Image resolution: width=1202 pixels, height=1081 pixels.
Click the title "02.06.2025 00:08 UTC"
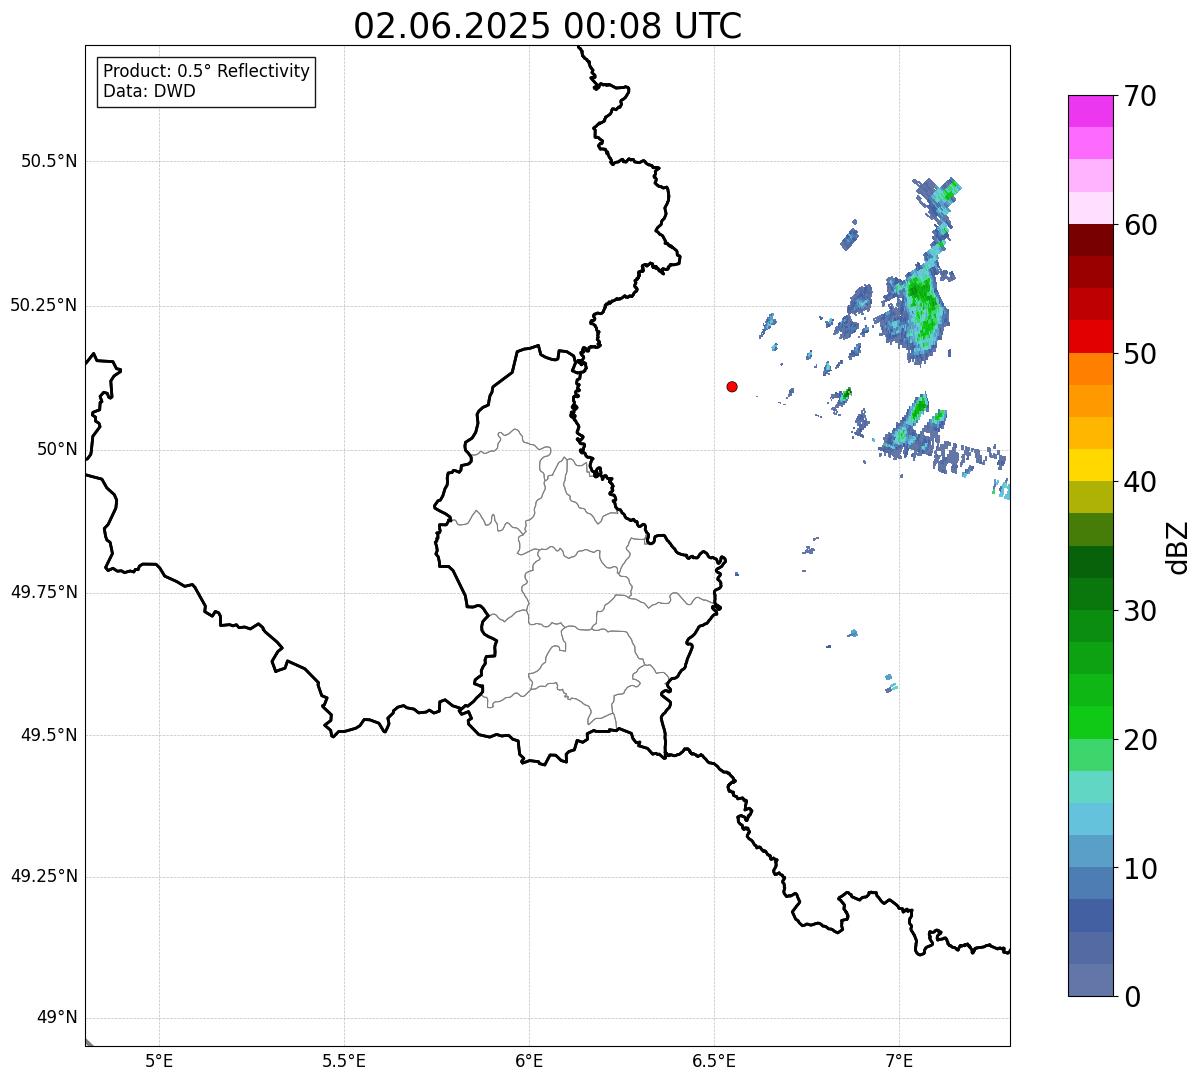pos(548,26)
